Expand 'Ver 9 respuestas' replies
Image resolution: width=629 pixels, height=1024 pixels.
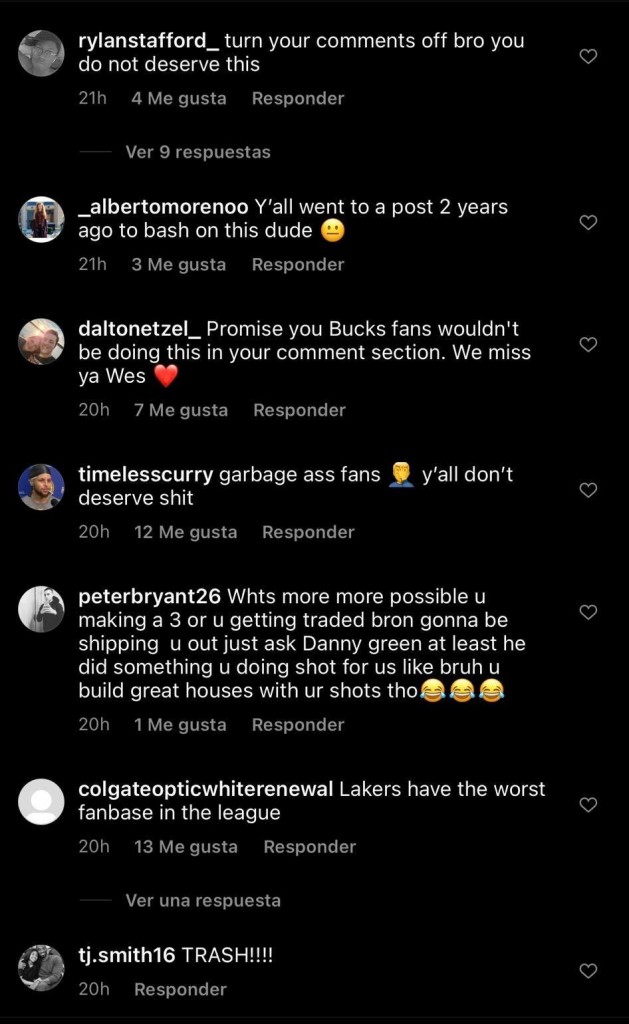(198, 152)
